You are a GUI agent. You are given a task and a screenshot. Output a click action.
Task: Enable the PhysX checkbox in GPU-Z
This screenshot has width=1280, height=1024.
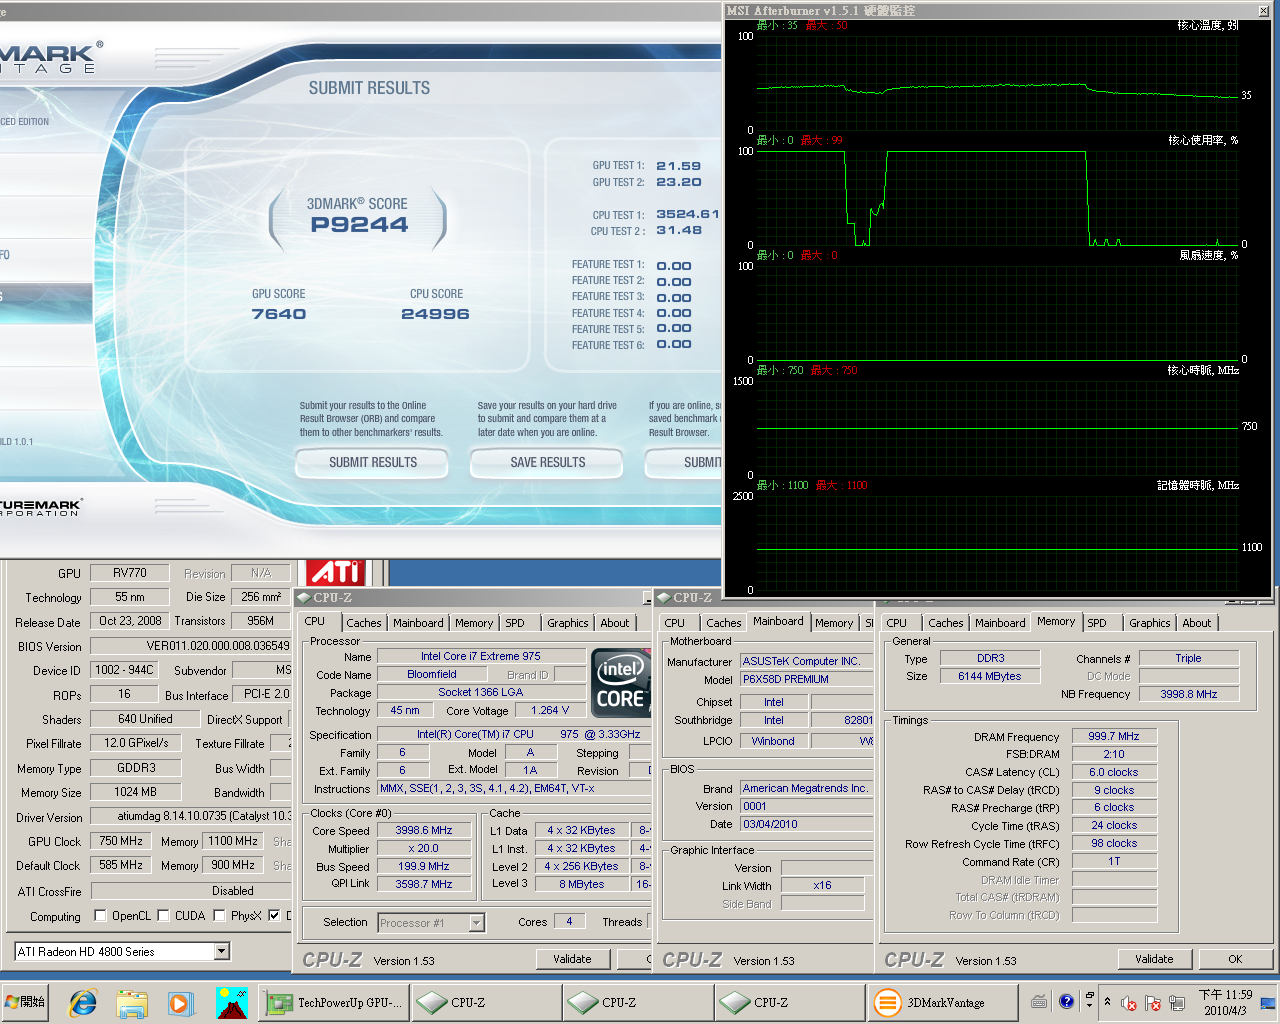pyautogui.click(x=219, y=916)
